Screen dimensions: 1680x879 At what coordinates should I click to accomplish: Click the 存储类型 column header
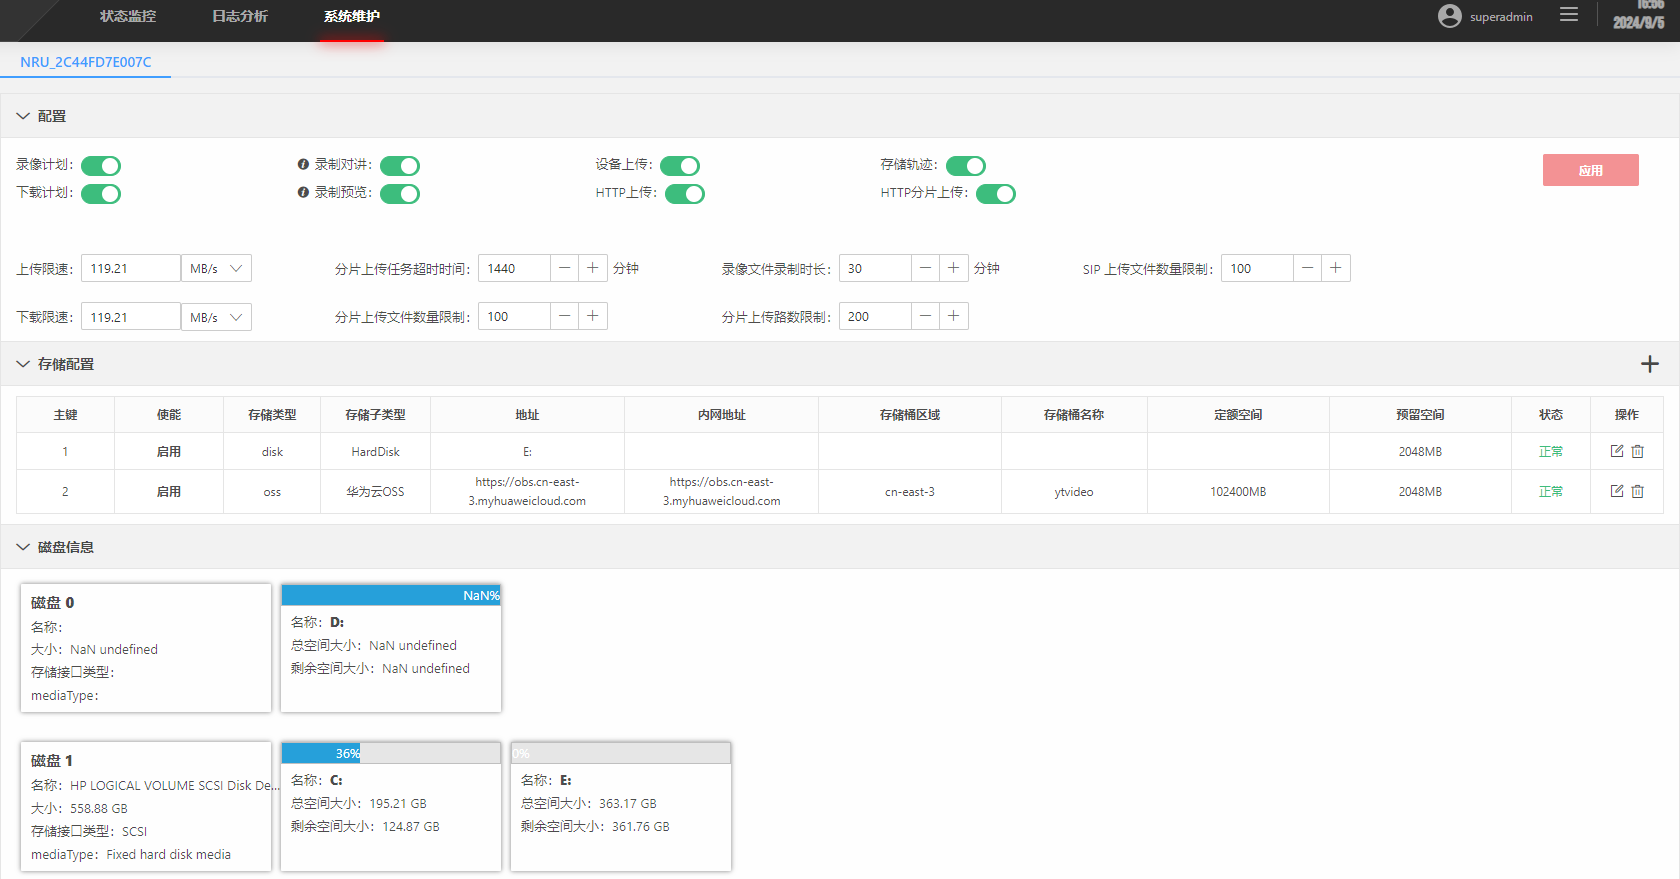(x=272, y=414)
